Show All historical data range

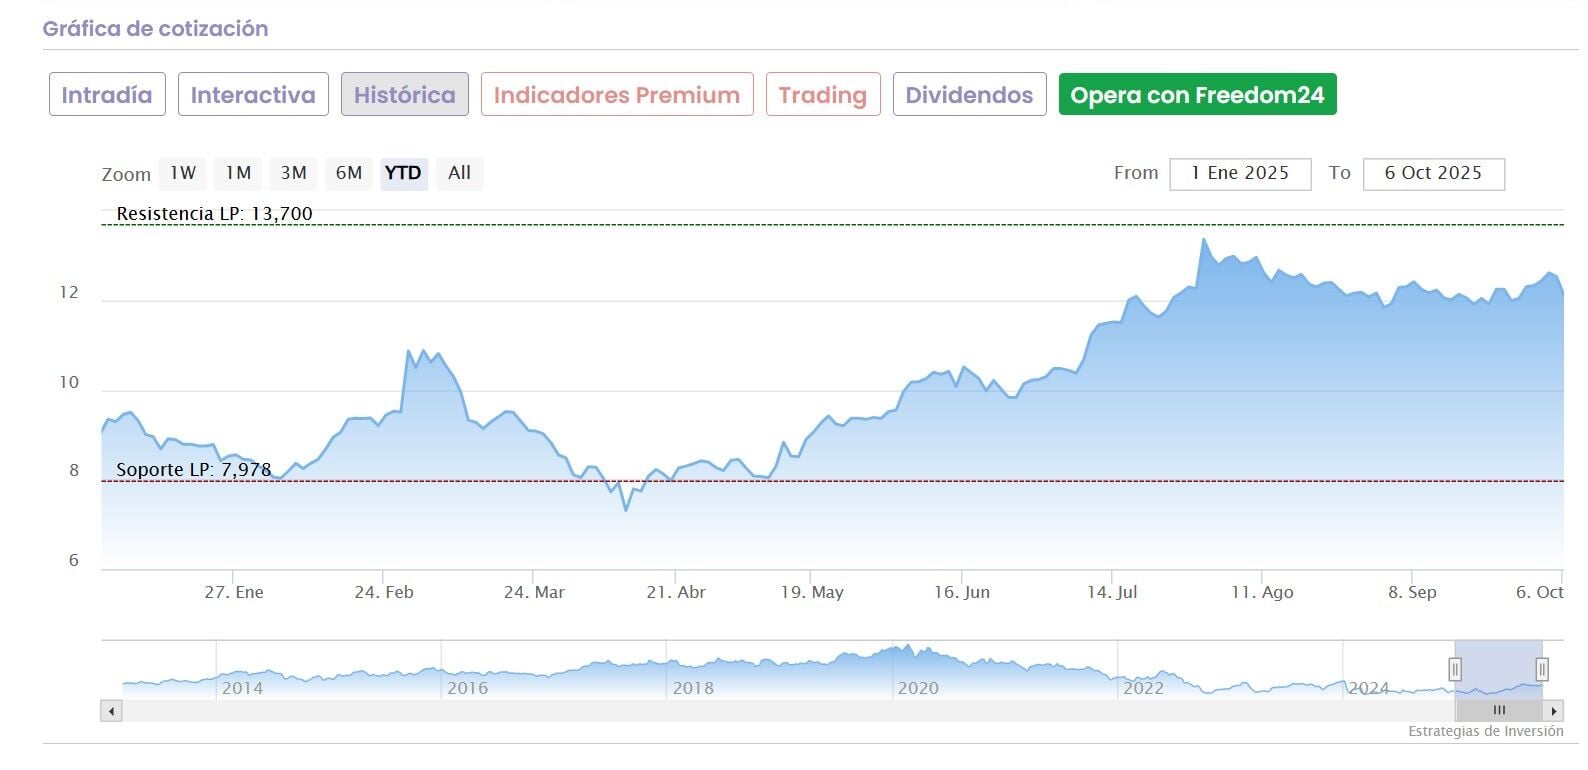pyautogui.click(x=459, y=173)
